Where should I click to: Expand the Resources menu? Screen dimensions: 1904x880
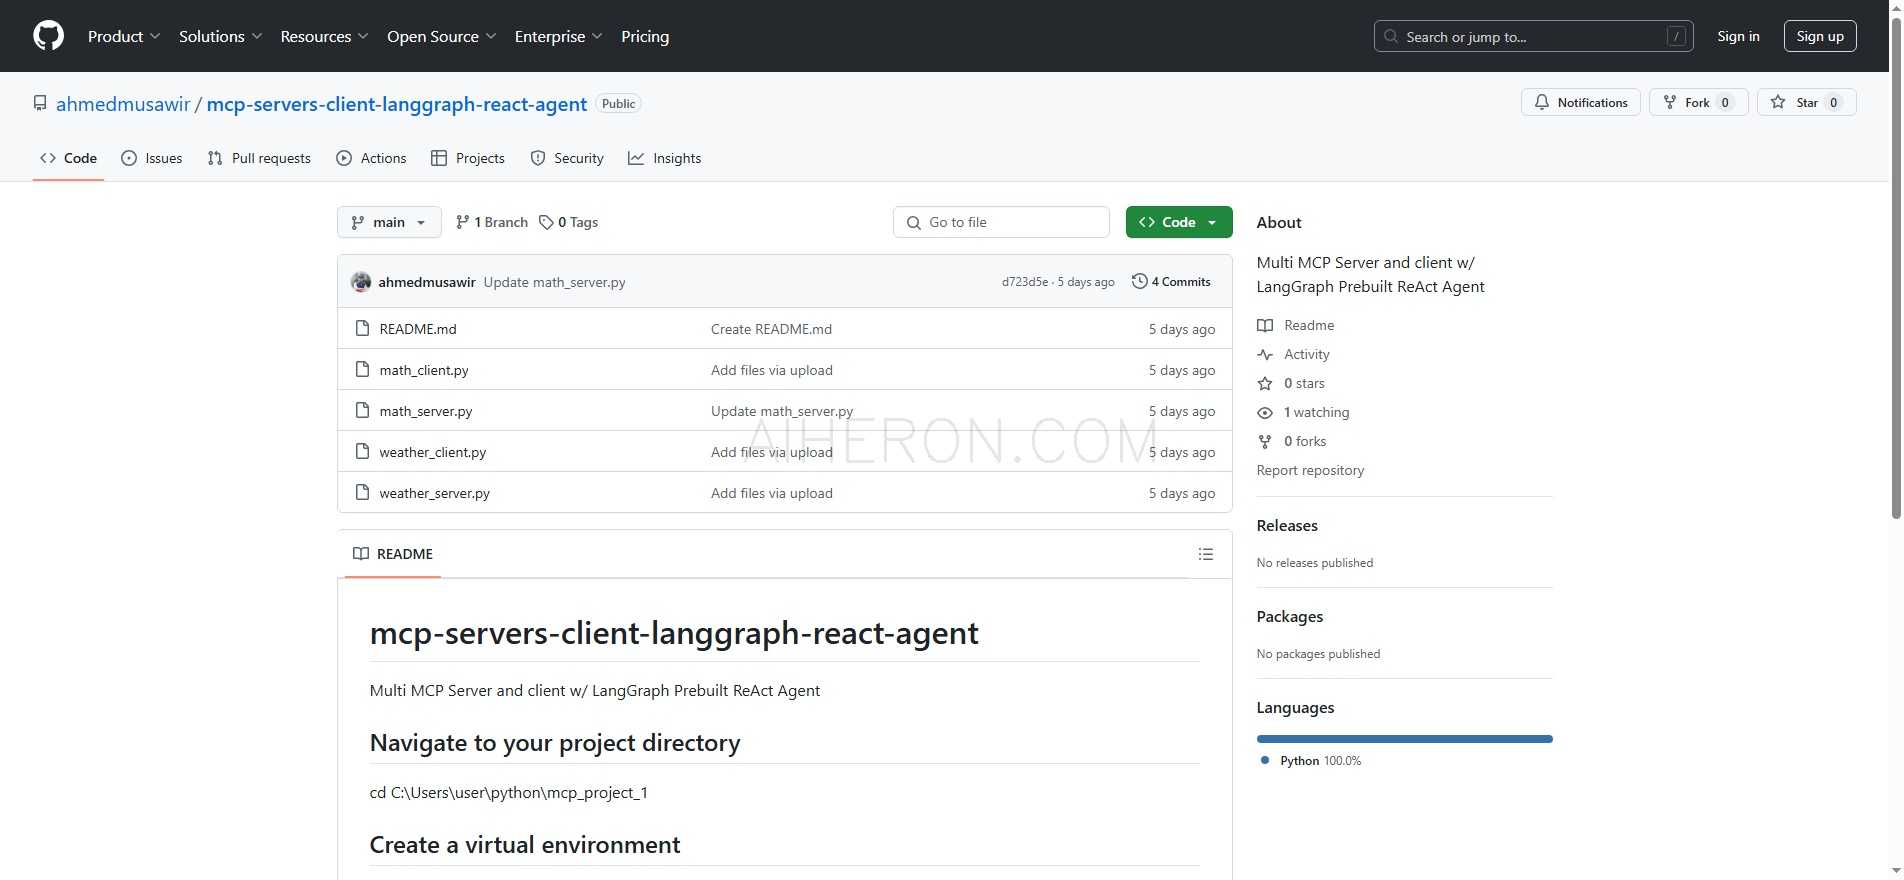pos(324,36)
